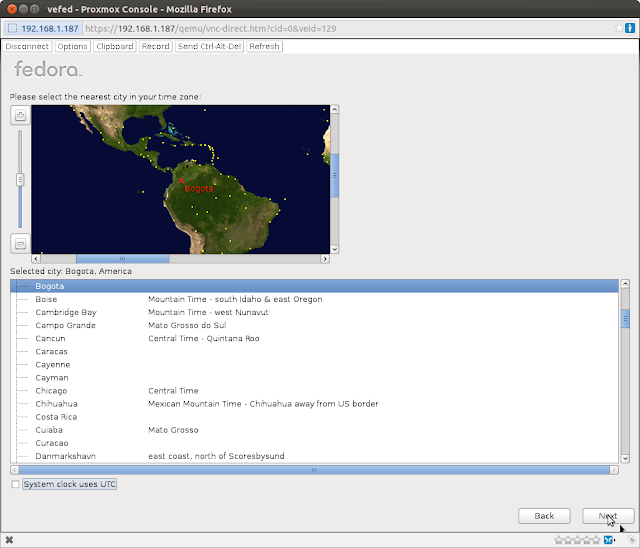Click the red Bogota marker on the map

[x=181, y=180]
